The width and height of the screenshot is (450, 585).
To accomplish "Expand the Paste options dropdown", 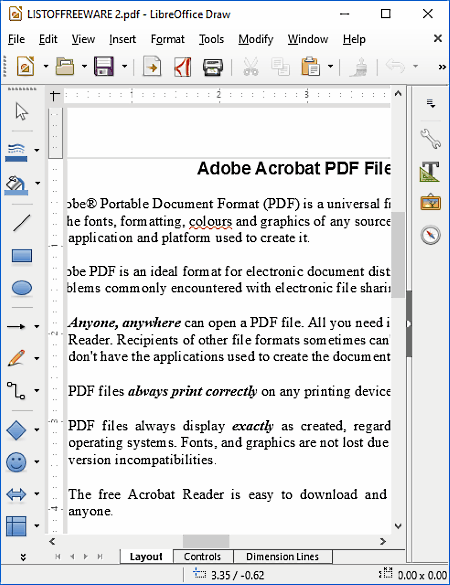I will click(x=331, y=67).
